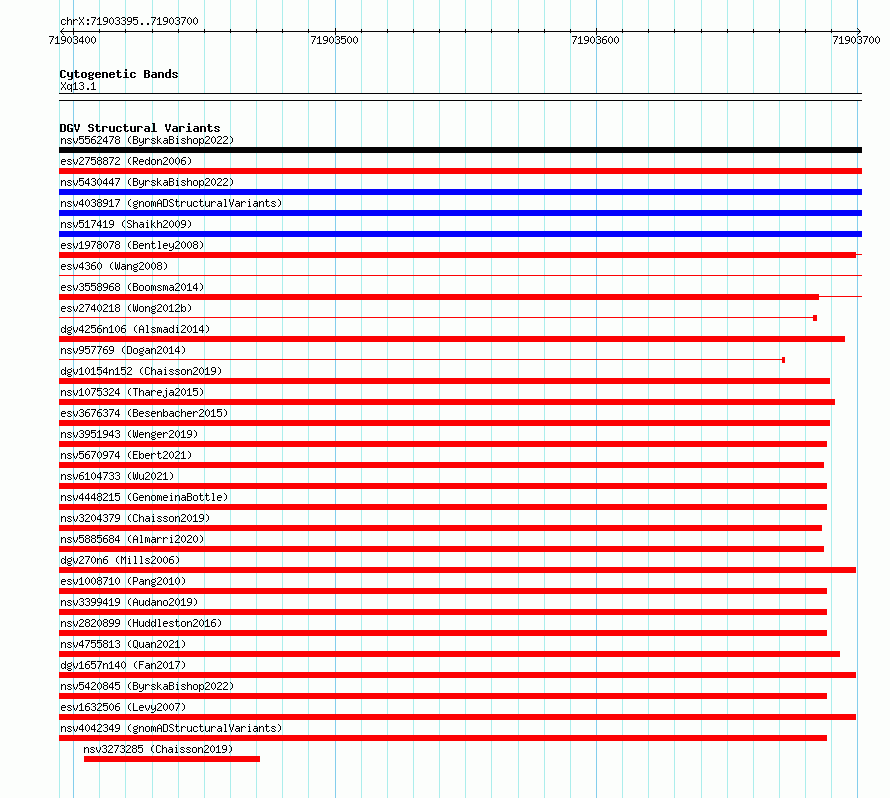Select nsv4038917 (gnomADStructuralVariants) label
Viewport: 890px width, 798px height.
coord(171,203)
